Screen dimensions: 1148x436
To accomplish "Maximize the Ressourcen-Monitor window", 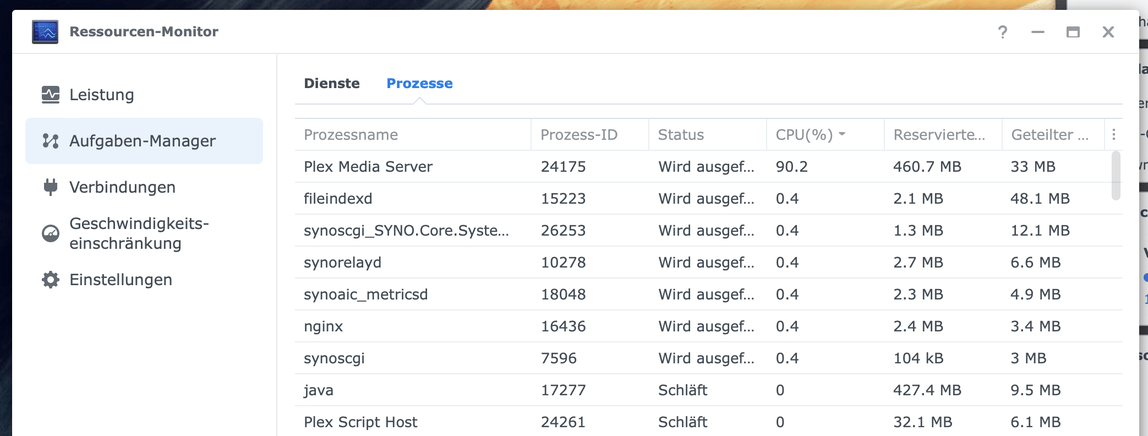I will pyautogui.click(x=1073, y=32).
